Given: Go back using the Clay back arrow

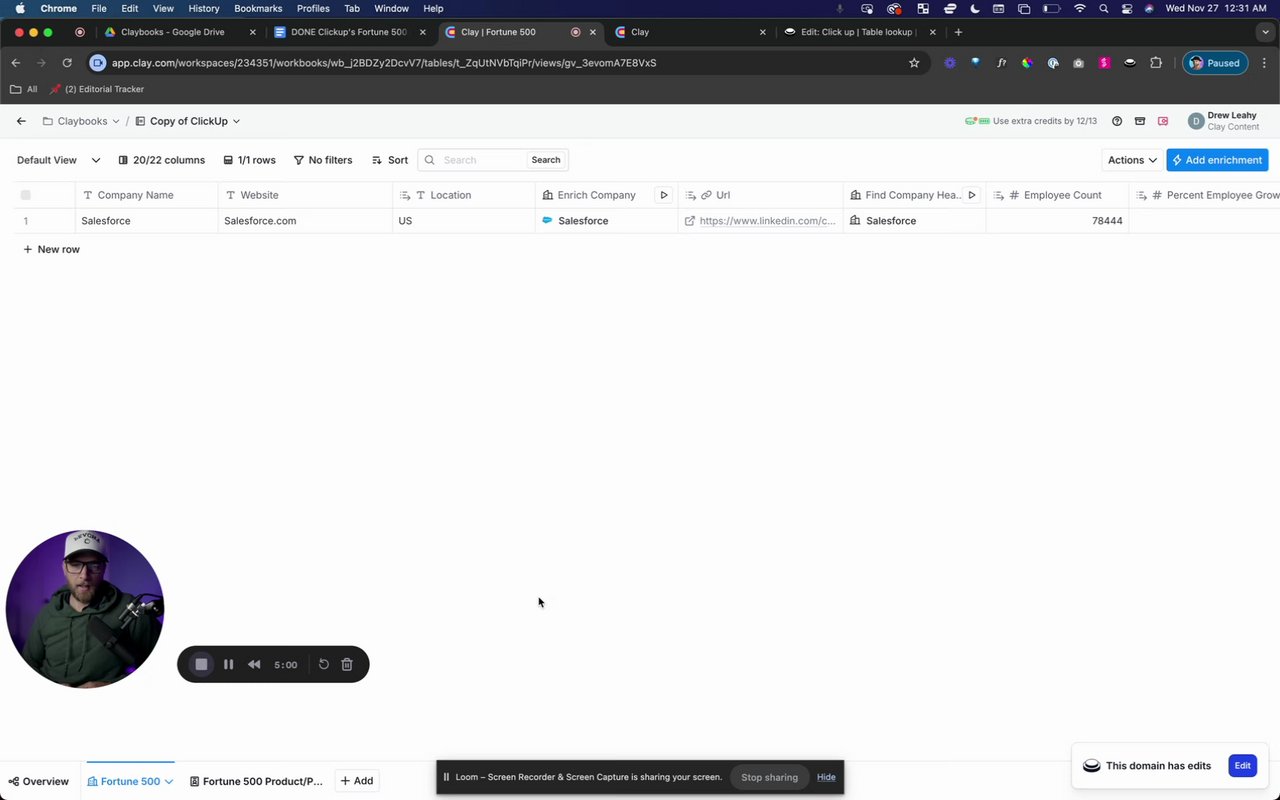Looking at the screenshot, I should coord(21,121).
